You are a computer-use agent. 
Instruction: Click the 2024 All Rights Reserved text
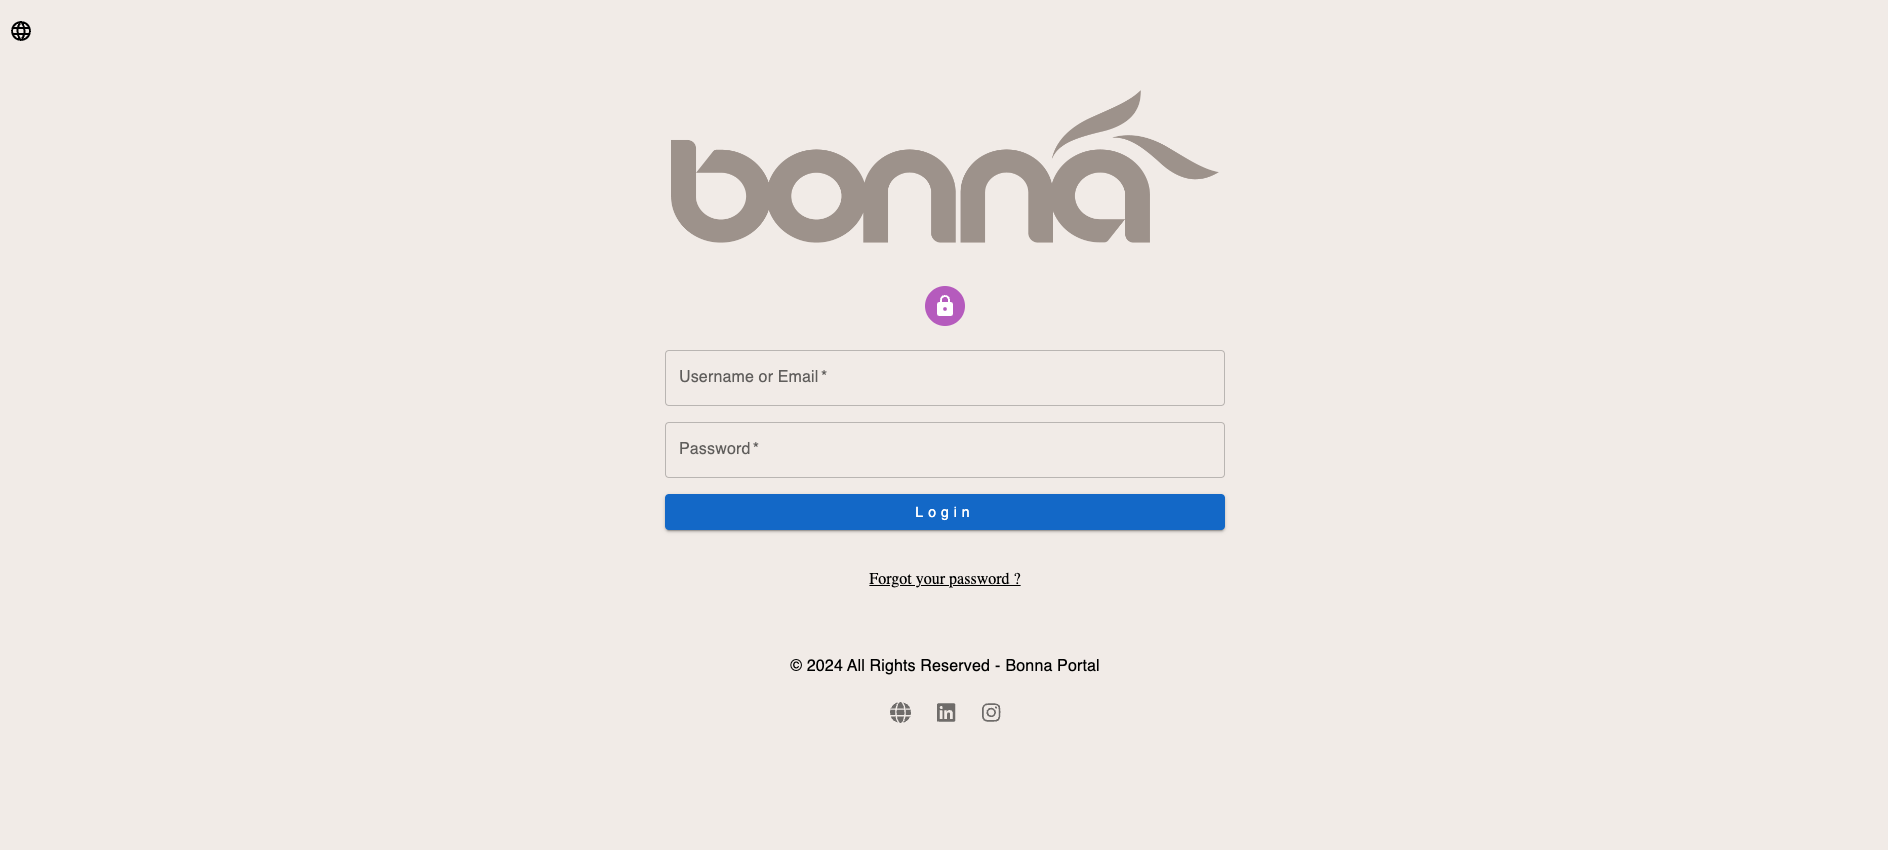(897, 666)
